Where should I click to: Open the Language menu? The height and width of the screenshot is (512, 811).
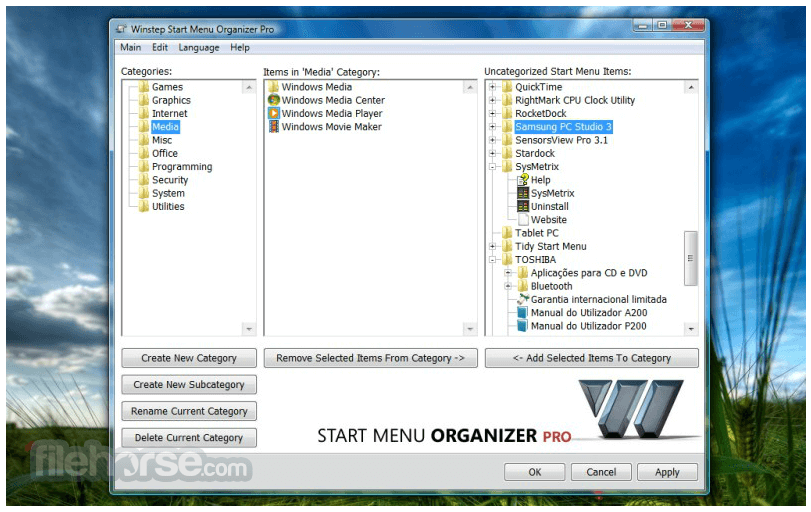[x=199, y=48]
